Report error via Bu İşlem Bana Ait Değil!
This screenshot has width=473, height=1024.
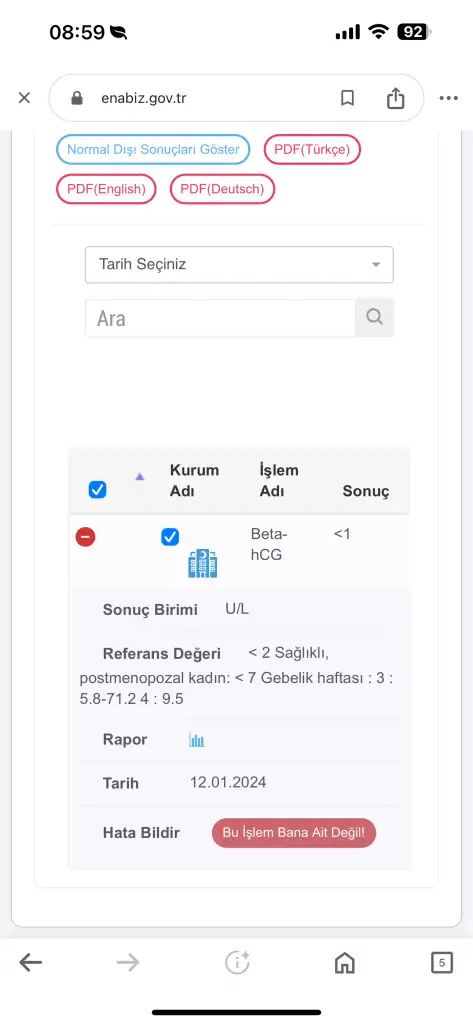294,833
